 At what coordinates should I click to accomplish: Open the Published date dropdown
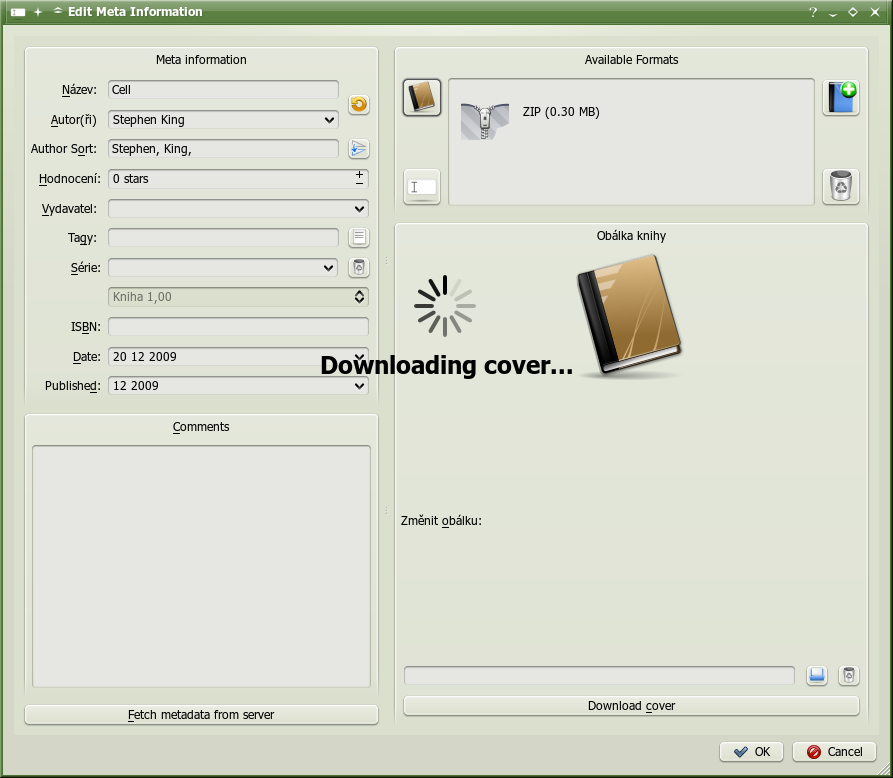pos(360,386)
